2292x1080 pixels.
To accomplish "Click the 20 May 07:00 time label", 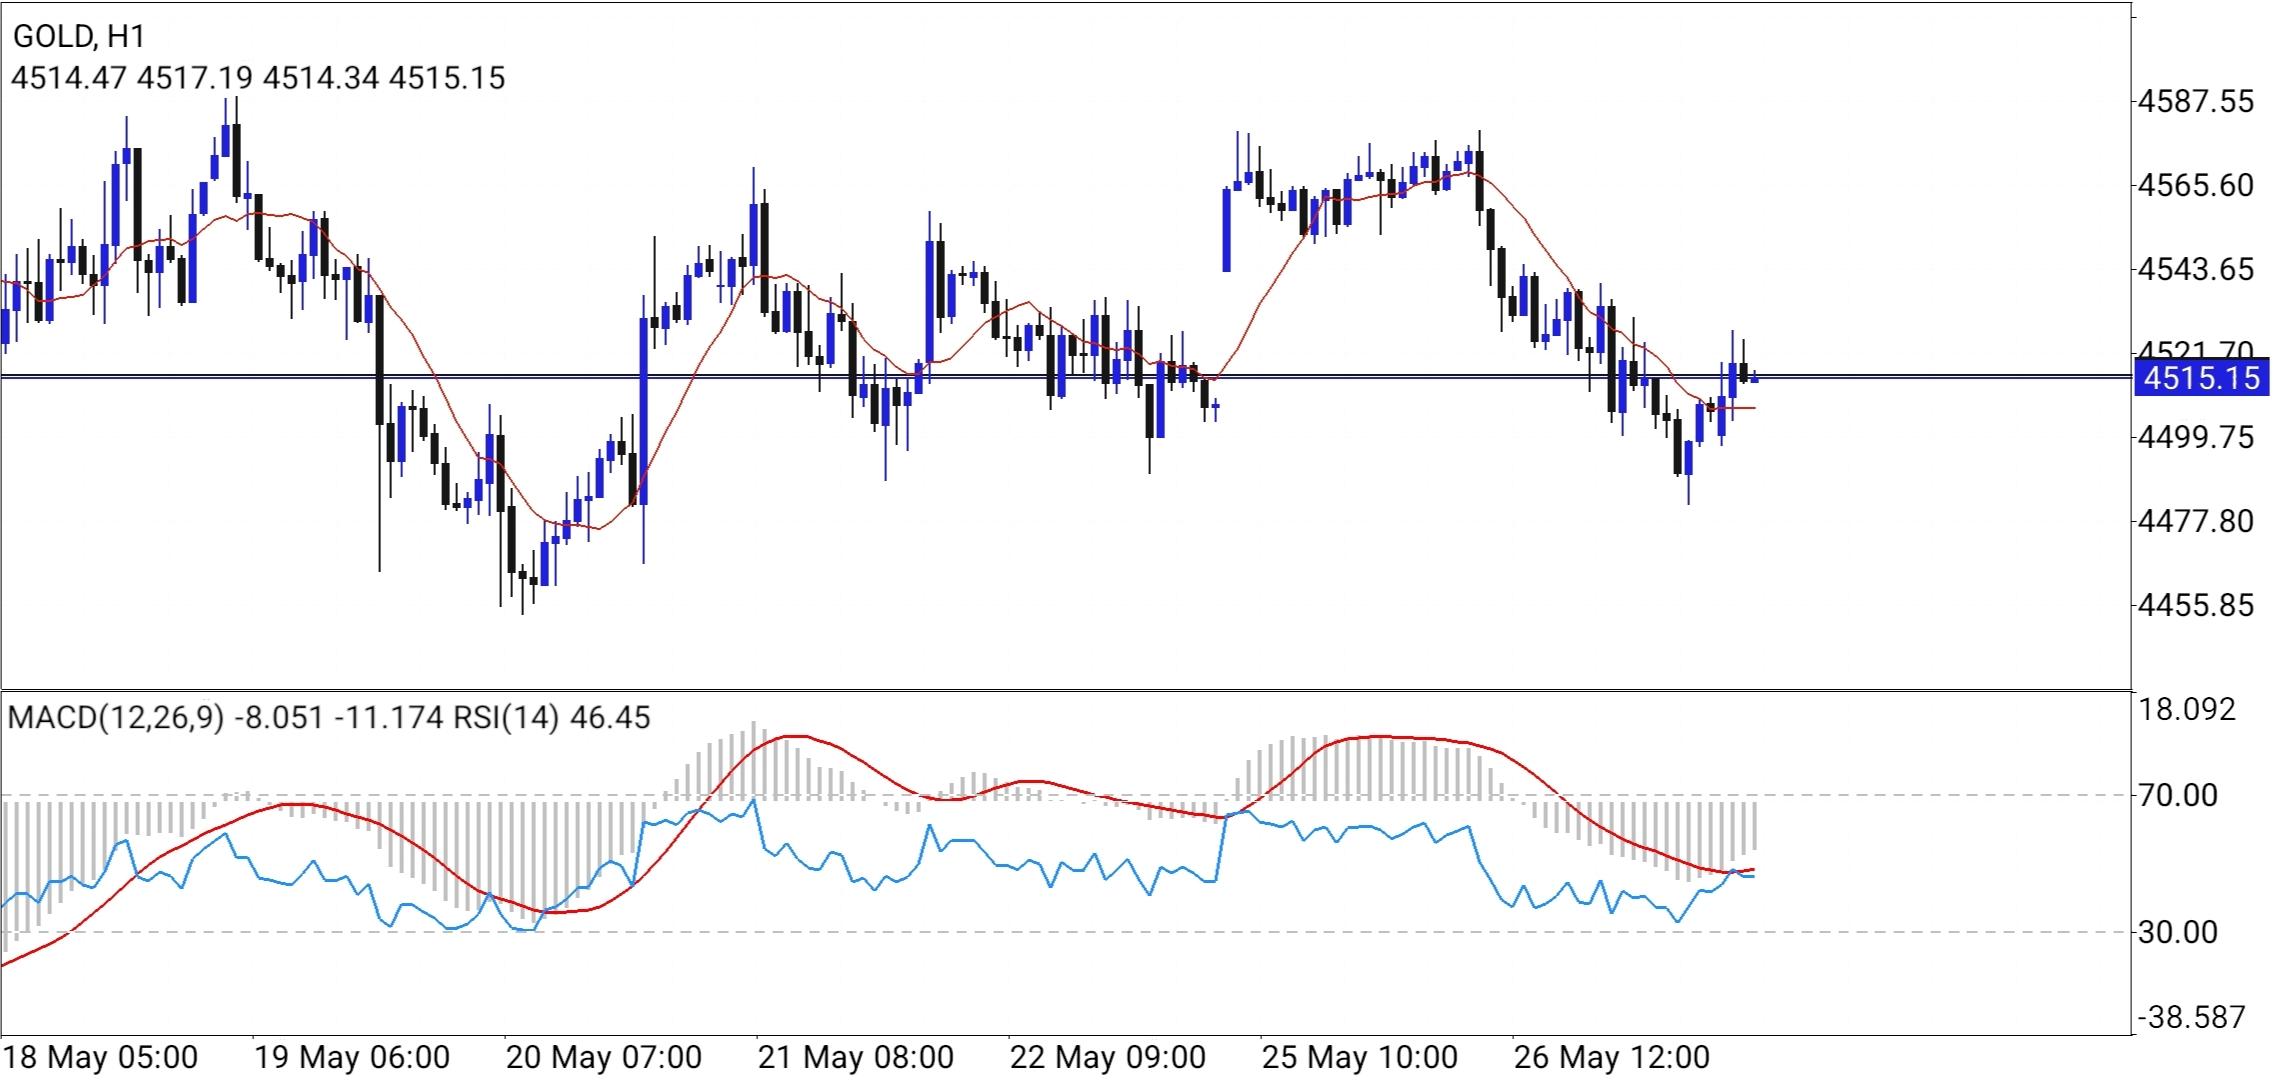I will 604,1056.
